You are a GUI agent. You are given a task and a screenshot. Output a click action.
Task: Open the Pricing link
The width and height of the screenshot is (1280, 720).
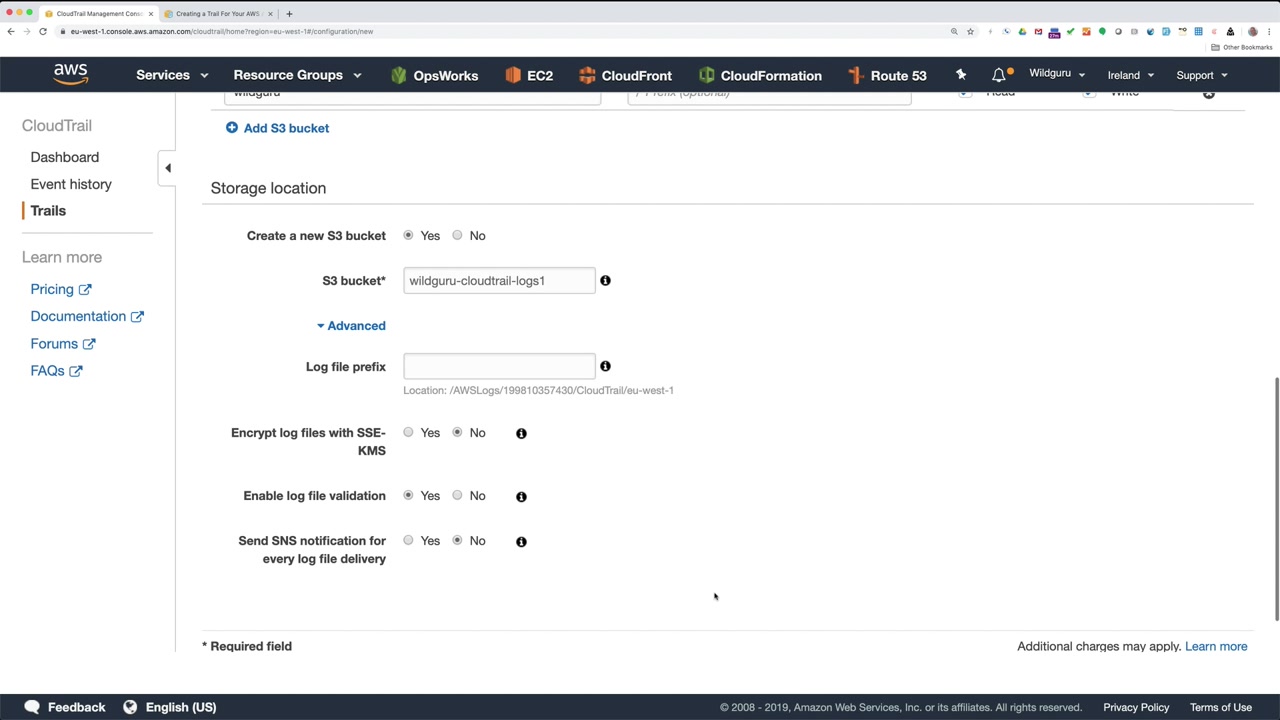(x=61, y=289)
